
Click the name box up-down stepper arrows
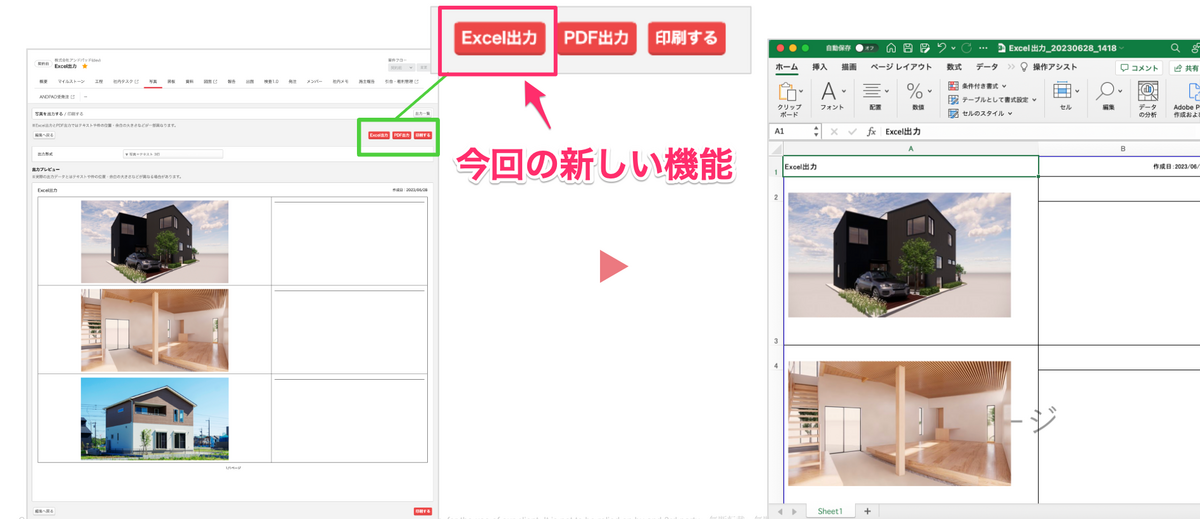[816, 131]
